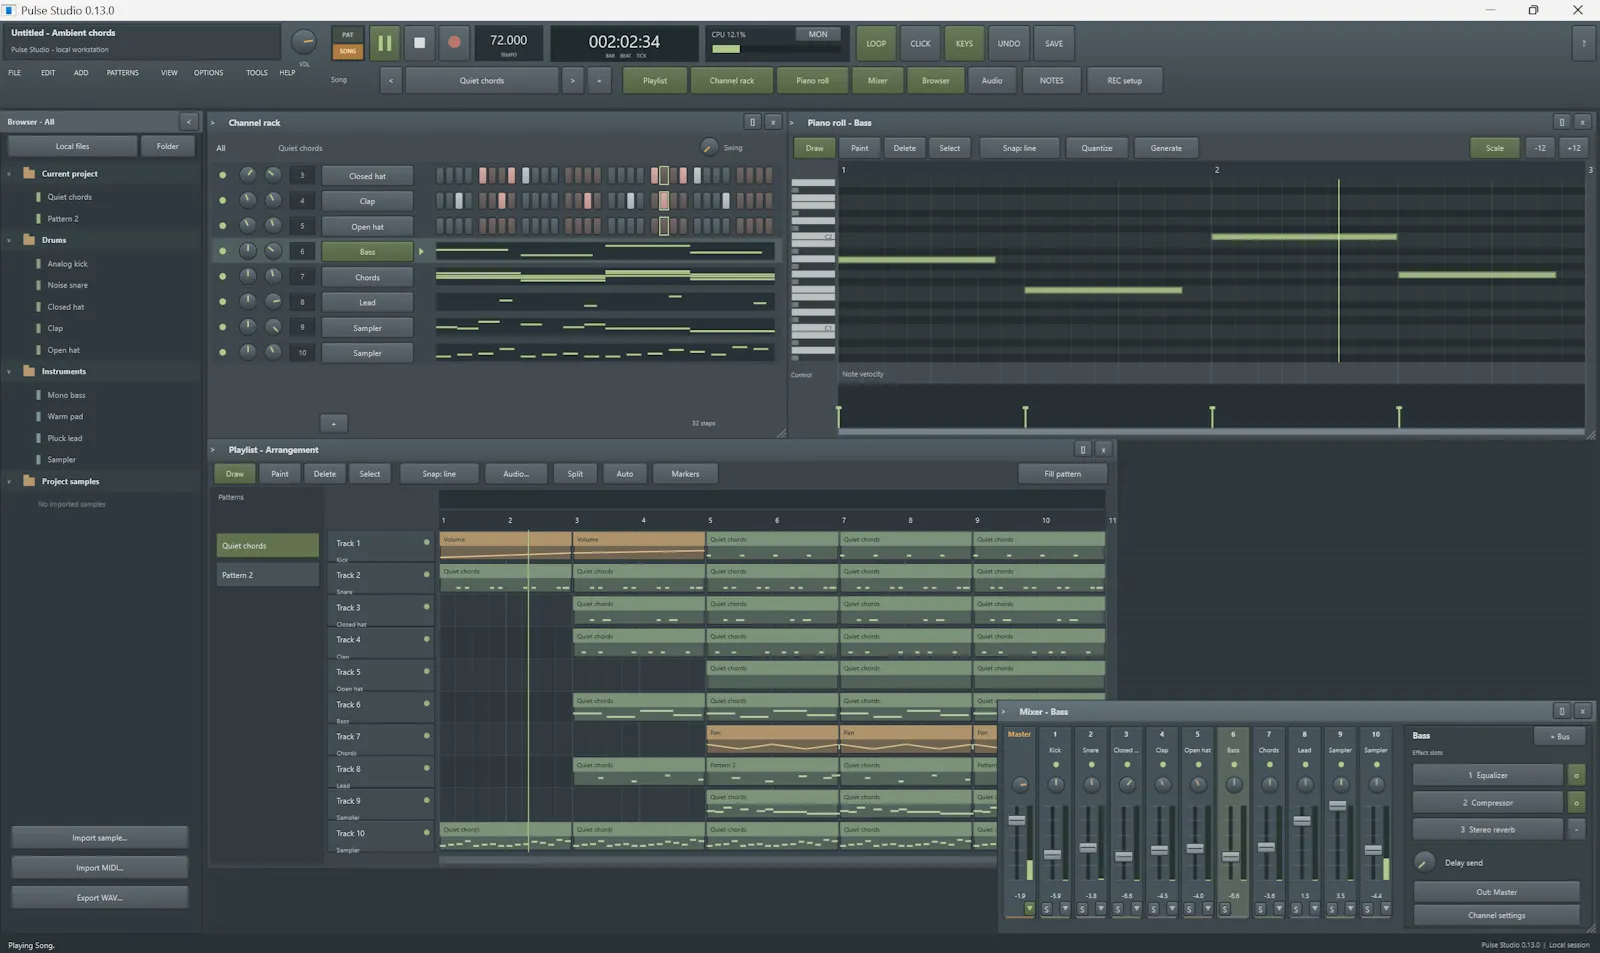The image size is (1600, 953).
Task: Toggle the metronome CLICK button
Action: click(920, 43)
